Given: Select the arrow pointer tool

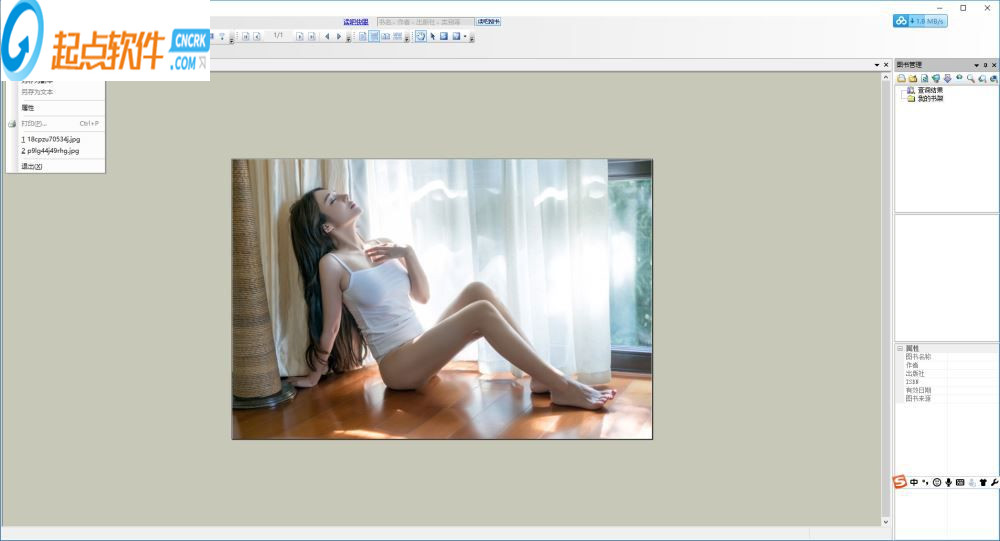Looking at the screenshot, I should pyautogui.click(x=432, y=36).
